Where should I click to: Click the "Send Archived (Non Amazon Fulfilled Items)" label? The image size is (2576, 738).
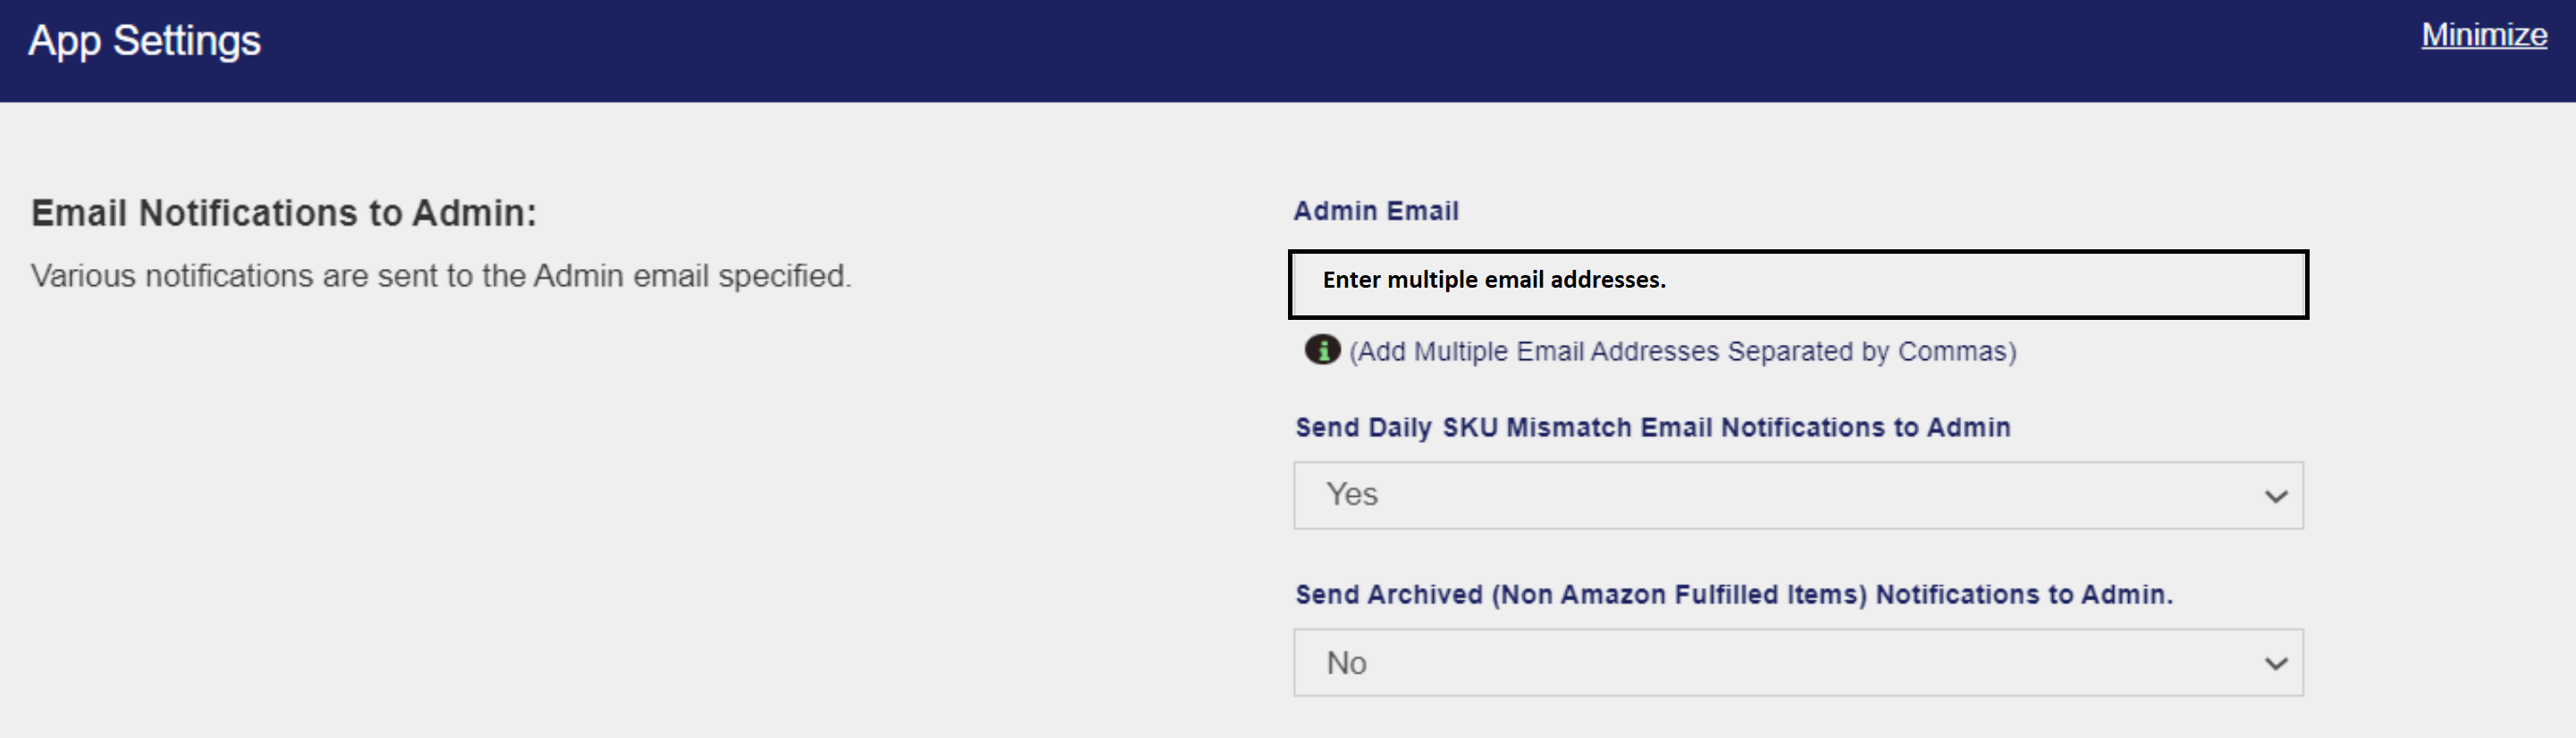point(1733,595)
